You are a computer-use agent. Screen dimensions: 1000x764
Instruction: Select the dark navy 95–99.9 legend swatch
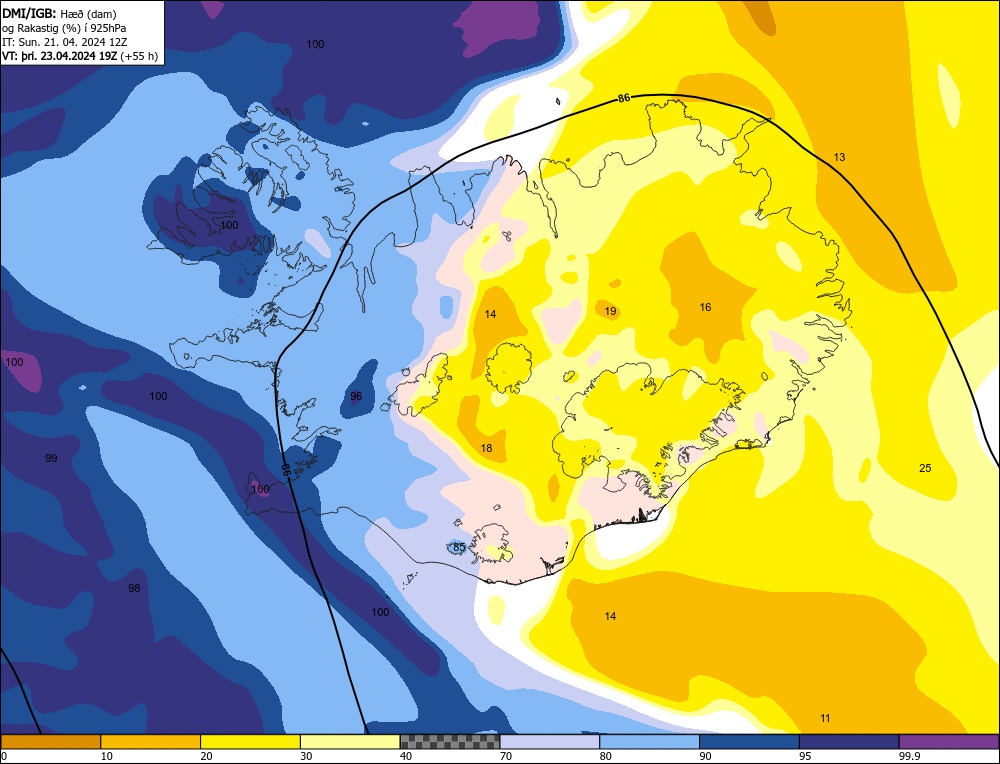coord(849,742)
